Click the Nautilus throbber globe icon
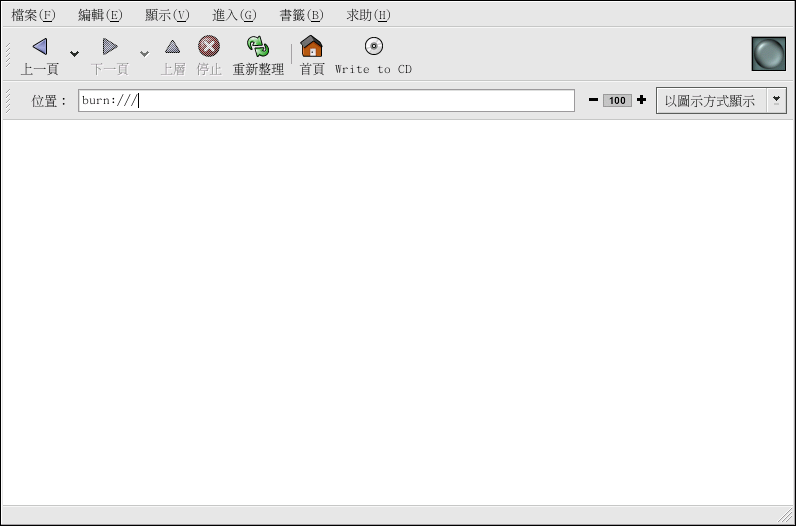The image size is (796, 526). [768, 54]
